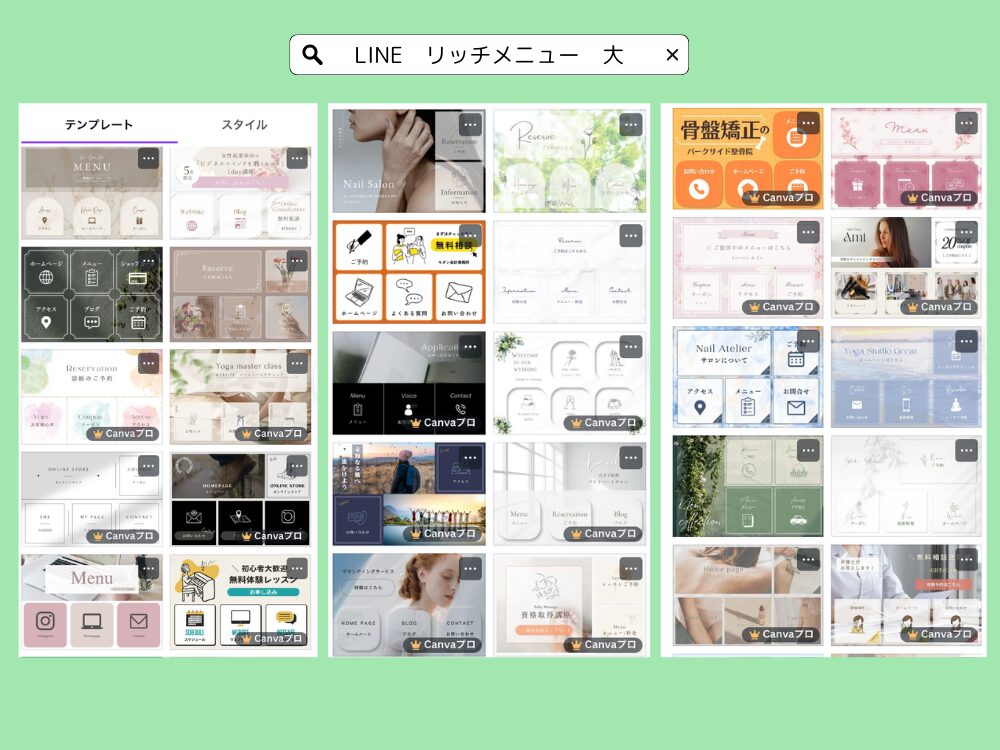This screenshot has width=1000, height=750.
Task: Click the three dots on Yoga master class template
Action: [x=297, y=363]
